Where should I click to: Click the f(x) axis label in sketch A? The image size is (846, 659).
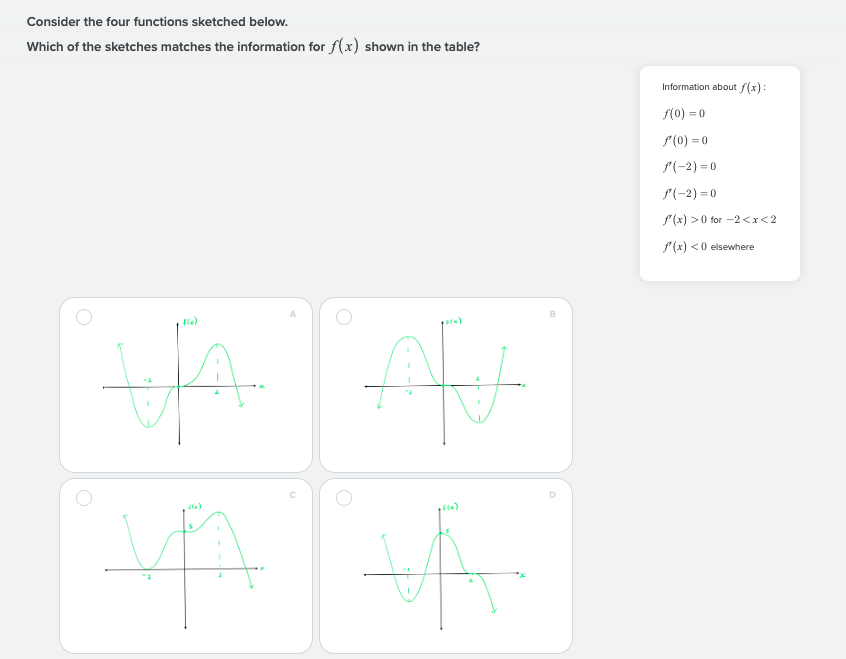[x=190, y=321]
